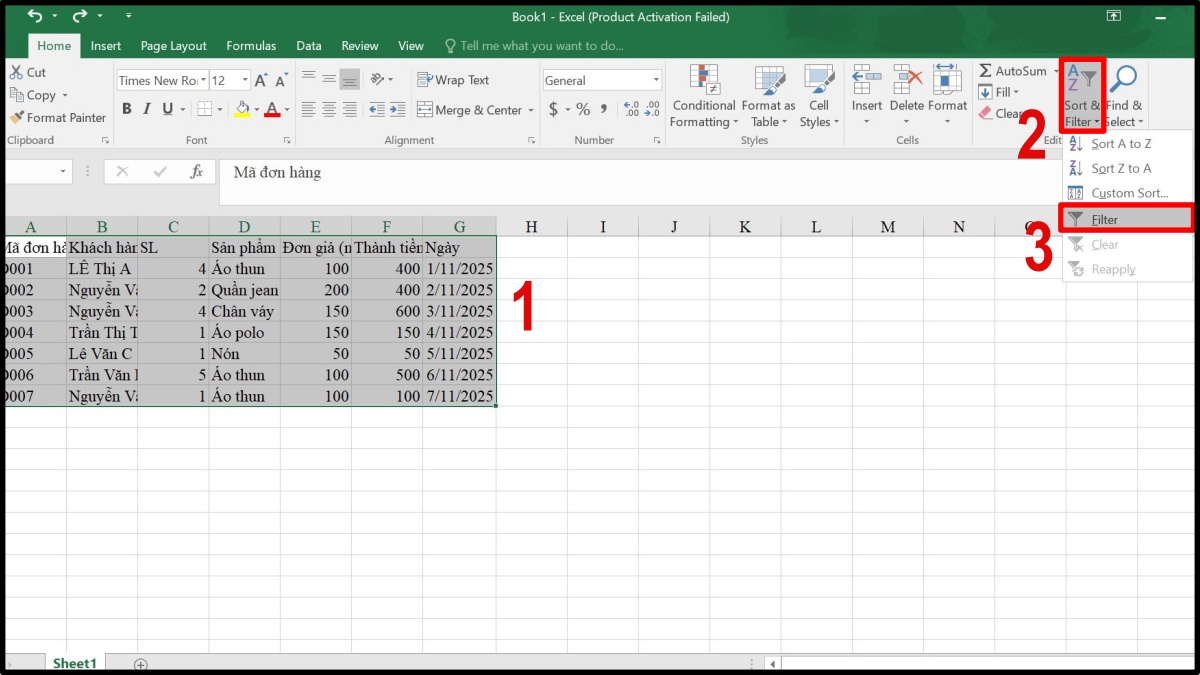Click the insert function fx icon
Viewport: 1200px width, 675px height.
click(x=197, y=172)
